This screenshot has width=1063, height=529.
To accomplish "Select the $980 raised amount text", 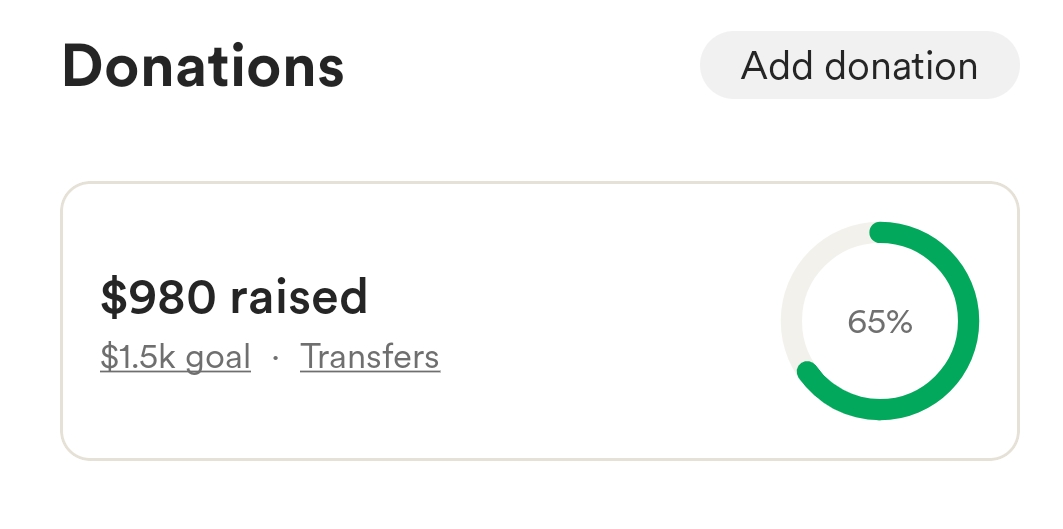I will click(234, 297).
